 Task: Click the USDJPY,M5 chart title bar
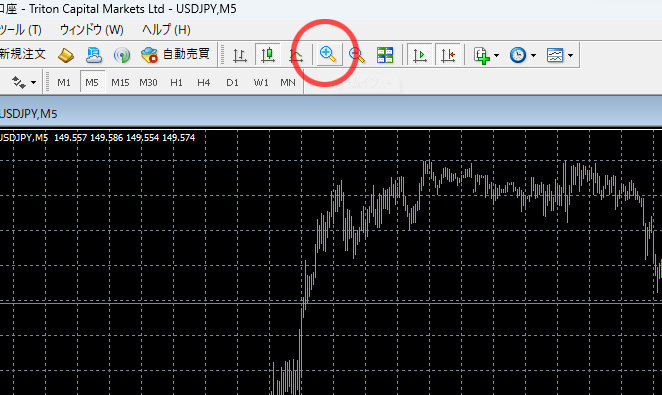point(331,114)
